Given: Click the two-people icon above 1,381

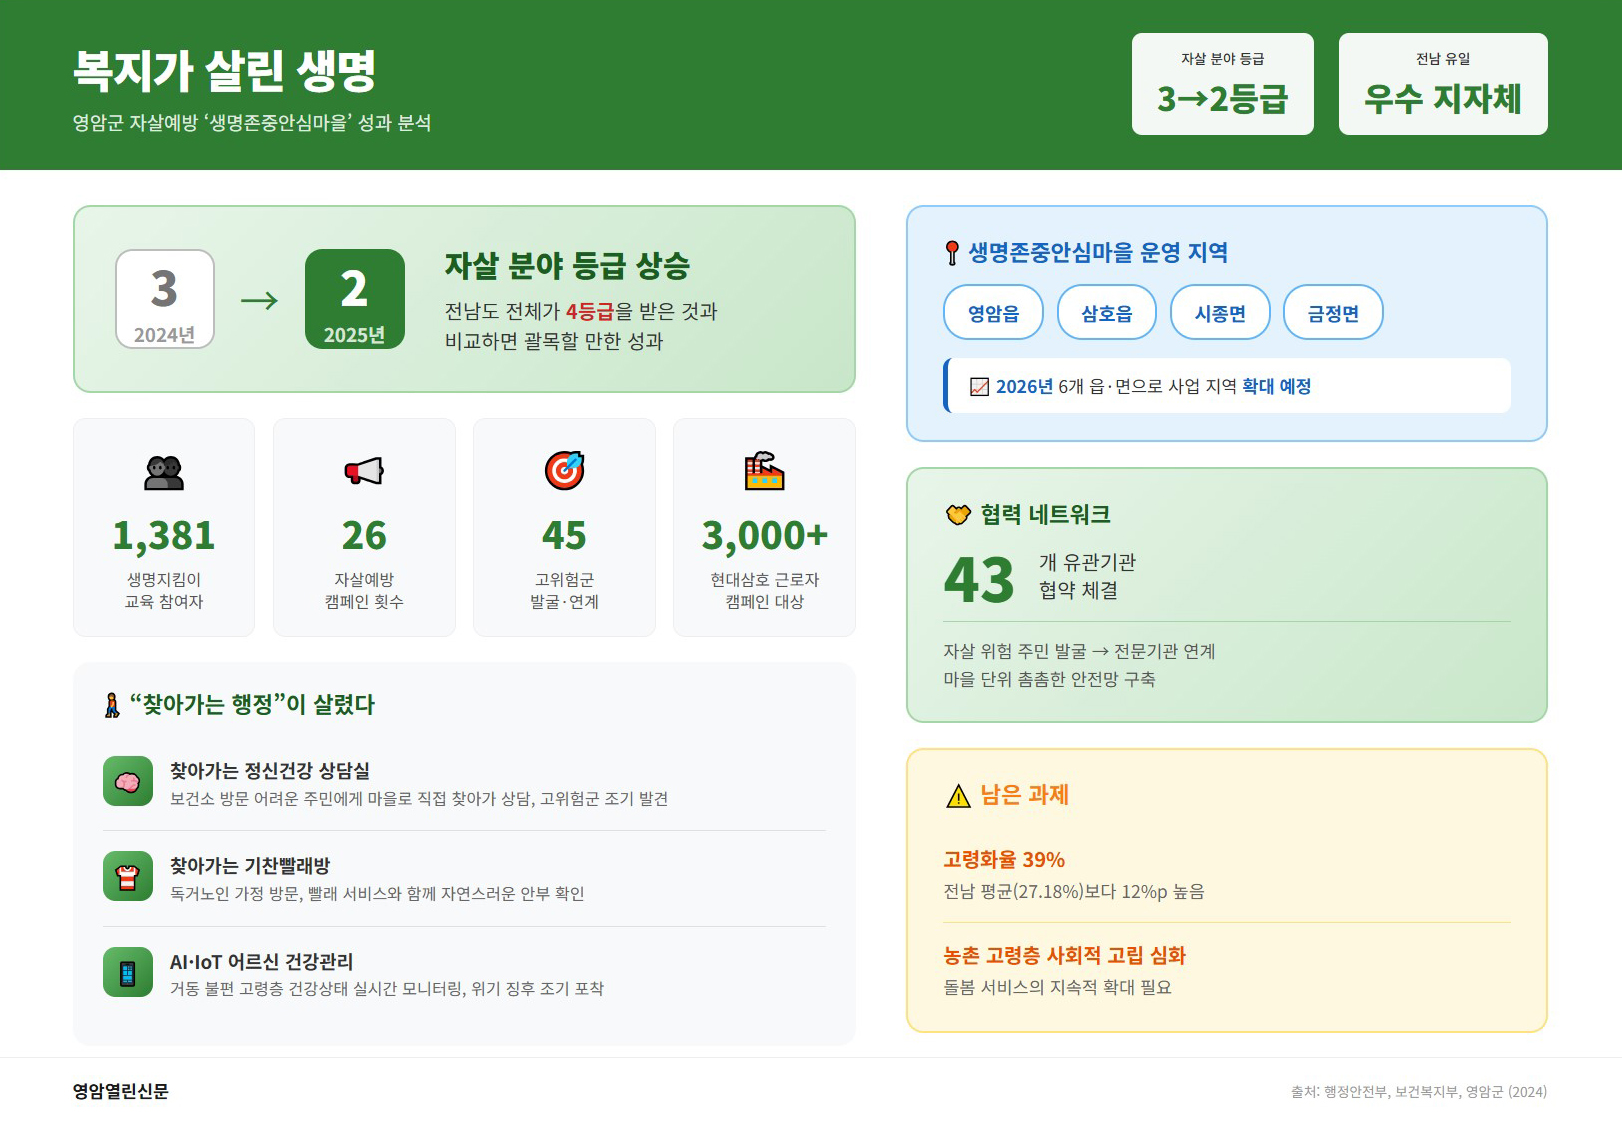Looking at the screenshot, I should [164, 472].
